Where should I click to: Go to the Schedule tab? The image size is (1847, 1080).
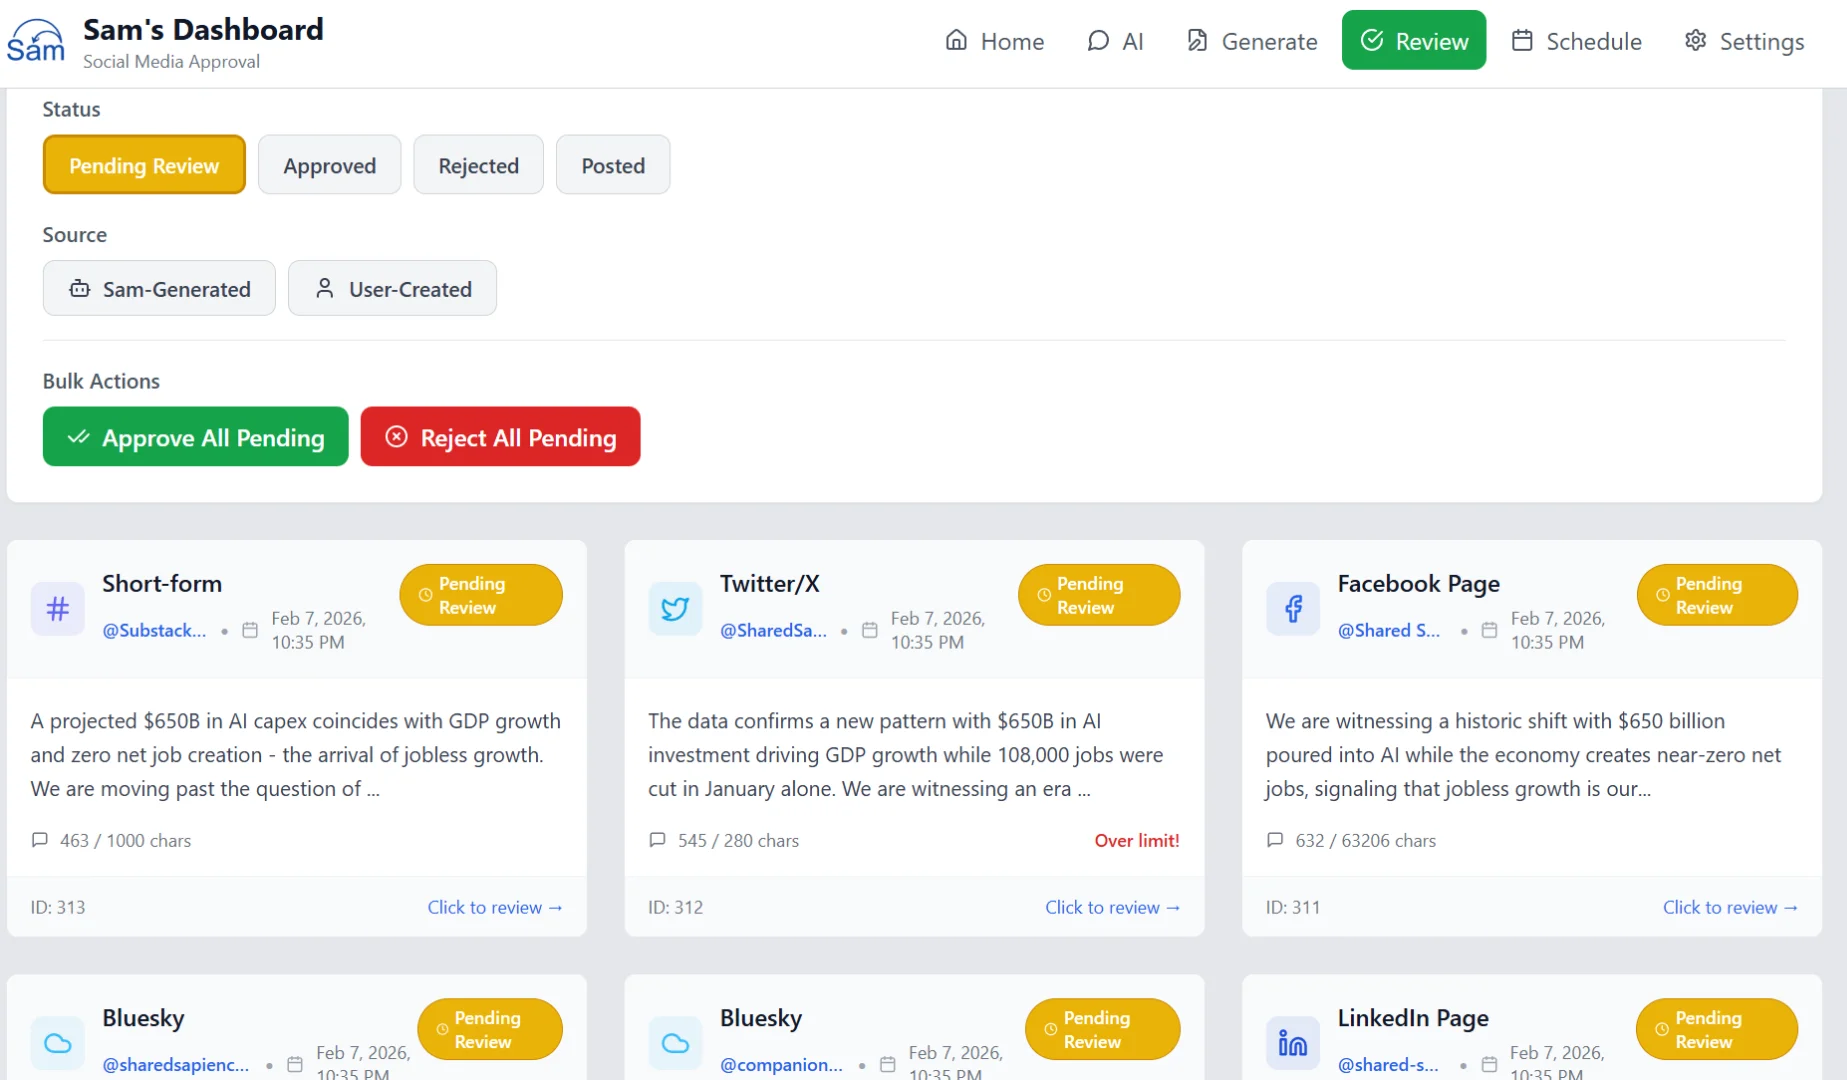pyautogui.click(x=1576, y=41)
